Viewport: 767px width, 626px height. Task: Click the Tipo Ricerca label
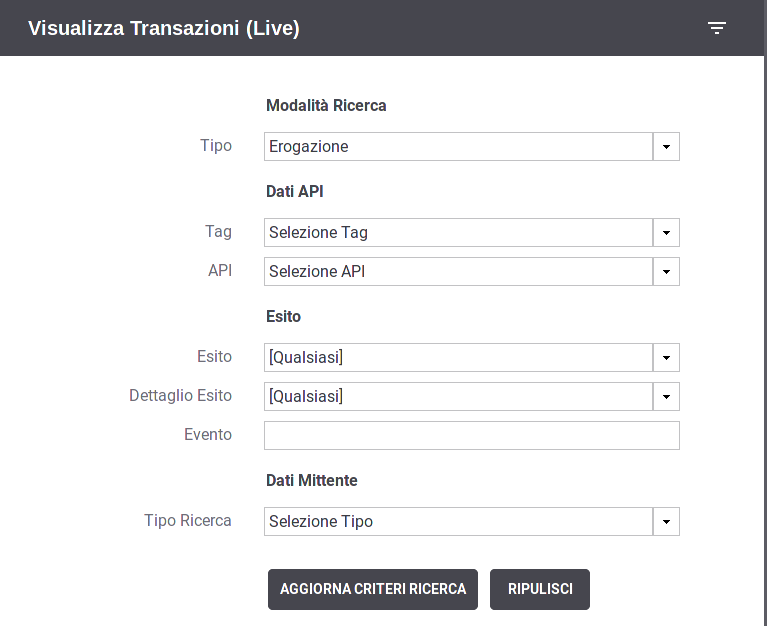click(x=188, y=520)
